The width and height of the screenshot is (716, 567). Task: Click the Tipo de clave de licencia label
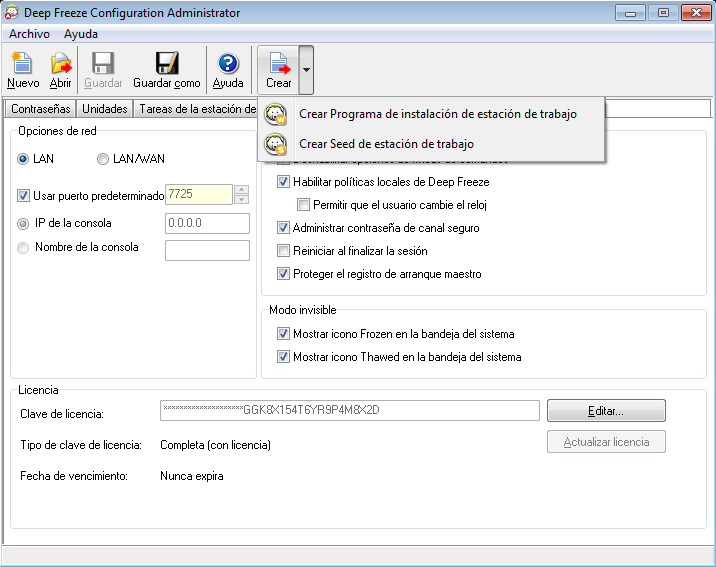pyautogui.click(x=81, y=445)
